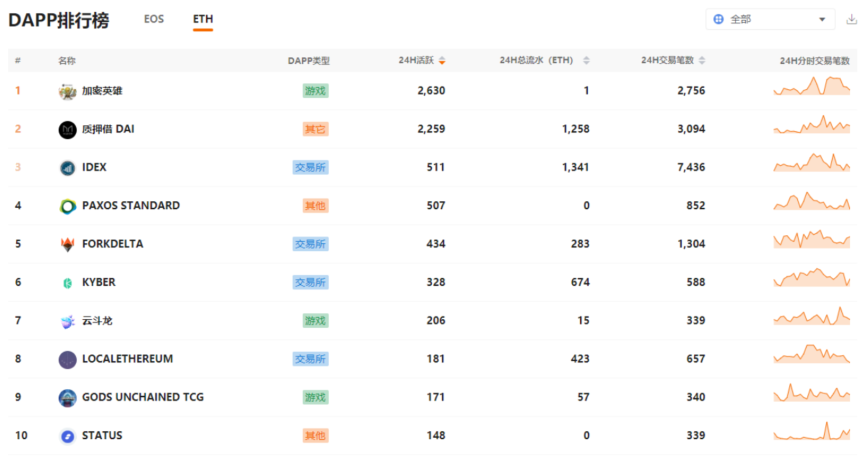Open the 云斗龙 name link
Screen dimensions: 864x462
[x=97, y=321]
